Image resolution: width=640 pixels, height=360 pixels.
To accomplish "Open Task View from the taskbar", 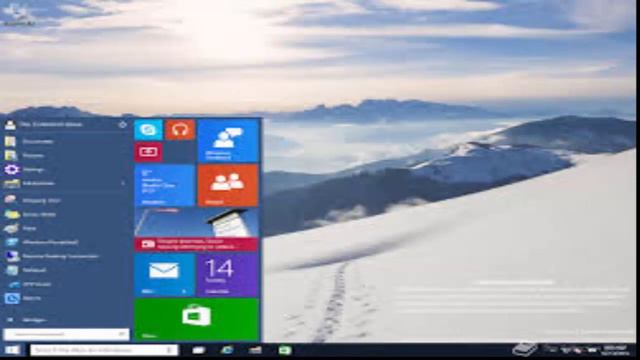I will pos(198,350).
